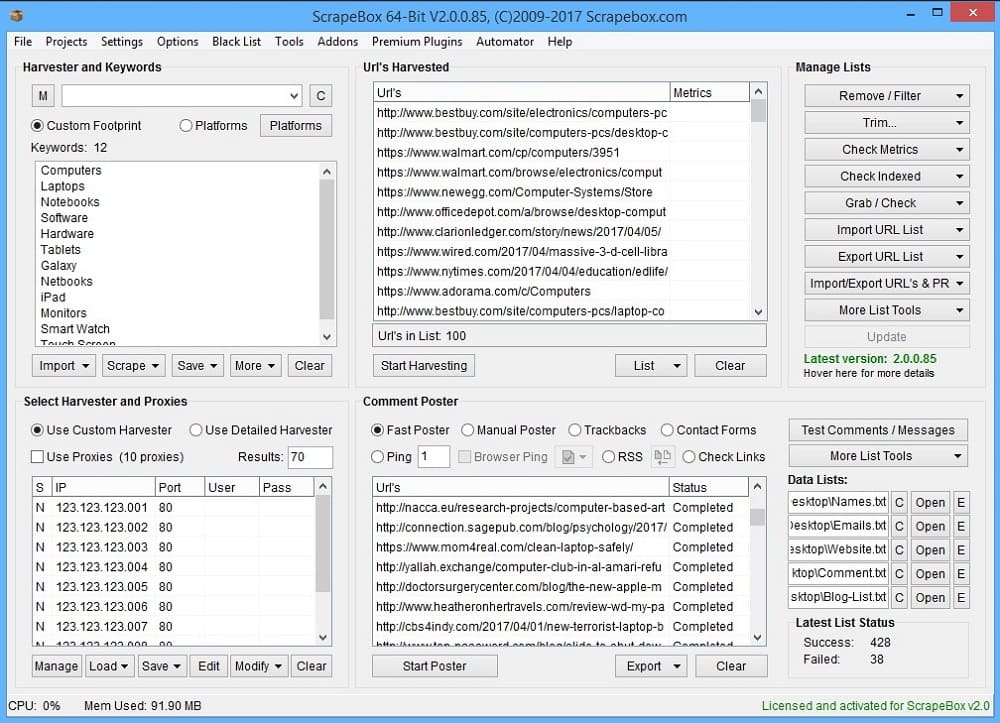This screenshot has width=1000, height=723.
Task: Click the Platforms button
Action: pyautogui.click(x=295, y=126)
